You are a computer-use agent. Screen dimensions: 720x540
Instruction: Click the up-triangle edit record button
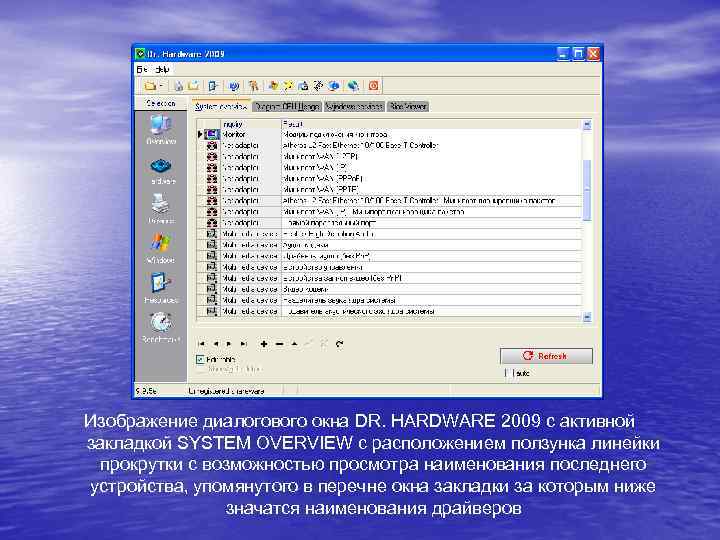pos(294,343)
